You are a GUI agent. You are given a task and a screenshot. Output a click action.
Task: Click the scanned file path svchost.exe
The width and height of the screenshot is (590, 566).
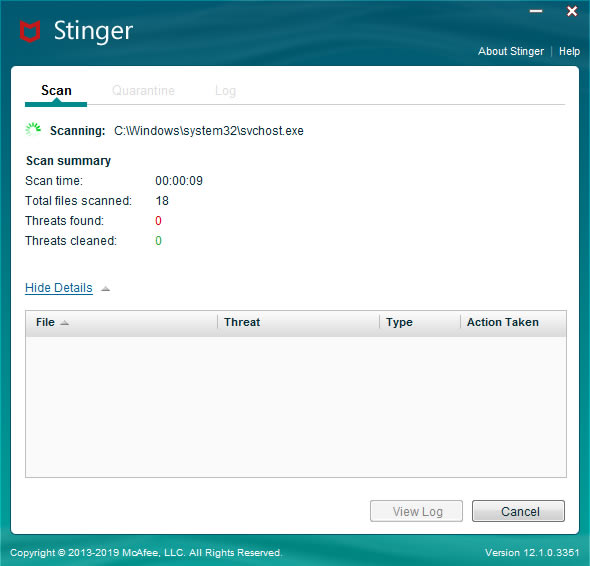click(209, 131)
